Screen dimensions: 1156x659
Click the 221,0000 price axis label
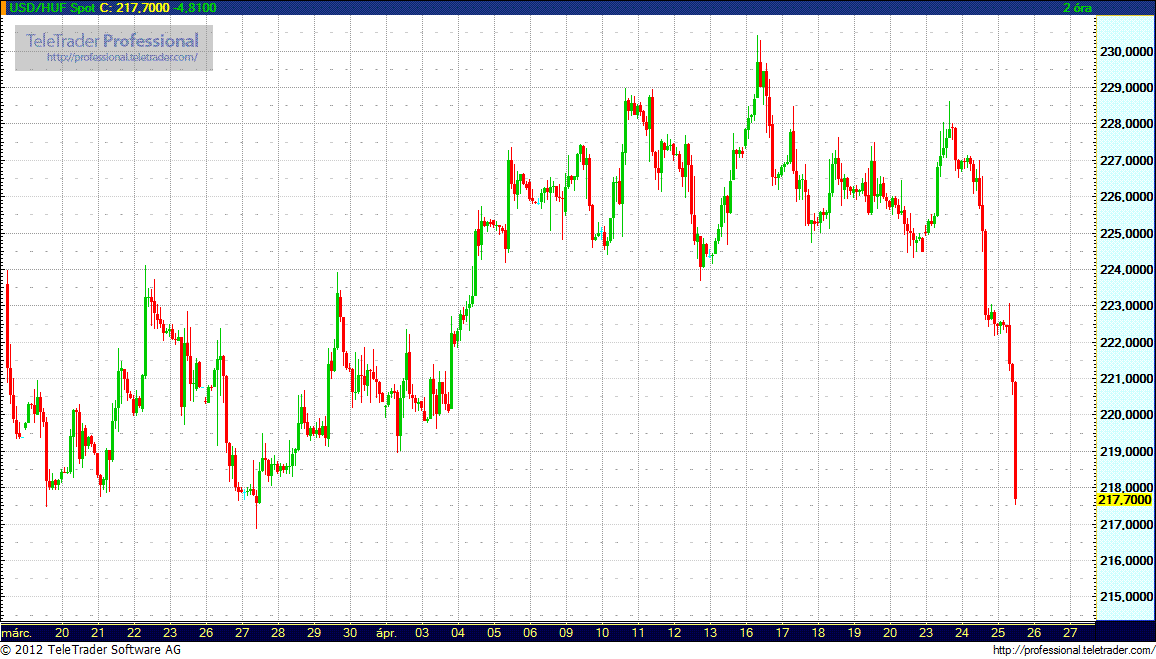coord(1127,379)
